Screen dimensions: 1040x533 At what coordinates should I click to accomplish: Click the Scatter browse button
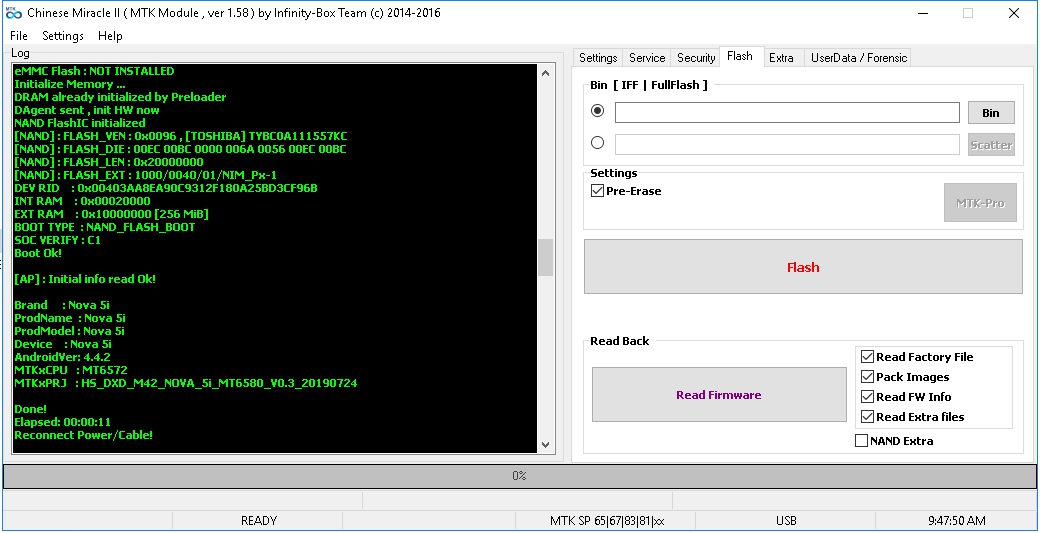991,145
